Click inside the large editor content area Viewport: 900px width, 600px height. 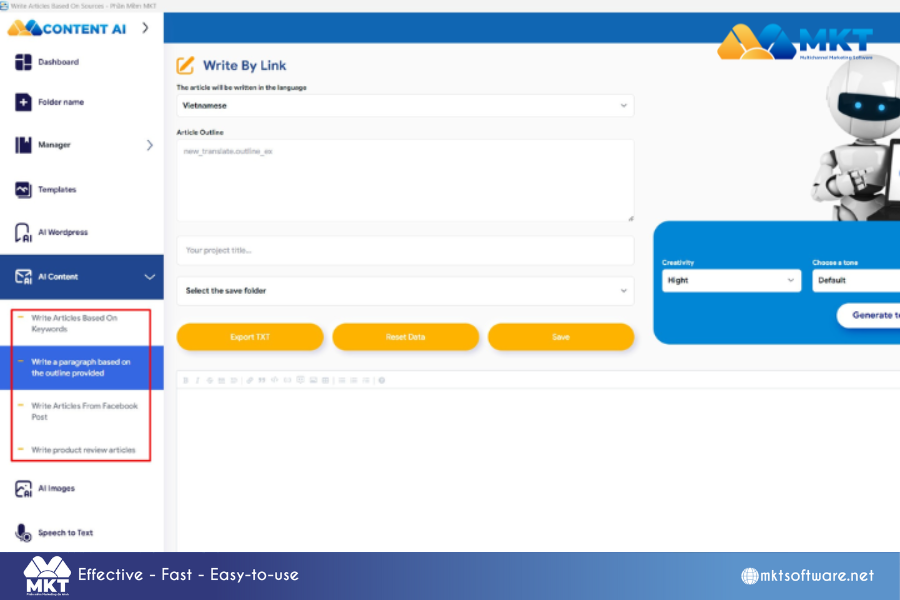click(538, 470)
